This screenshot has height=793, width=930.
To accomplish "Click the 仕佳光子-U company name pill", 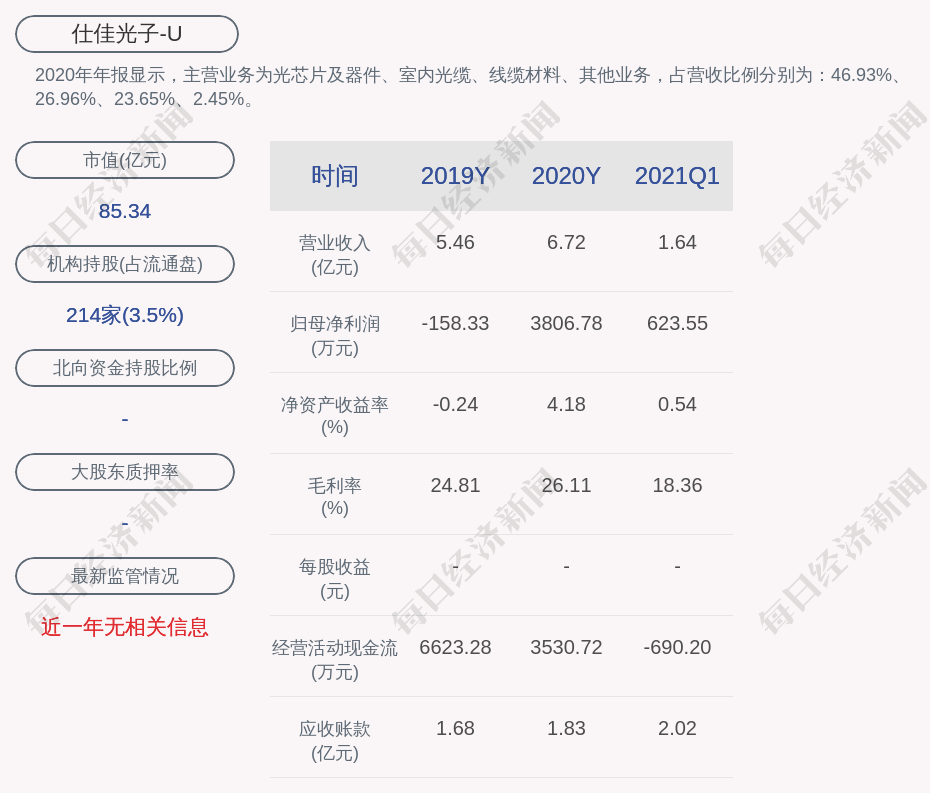I will point(127,34).
